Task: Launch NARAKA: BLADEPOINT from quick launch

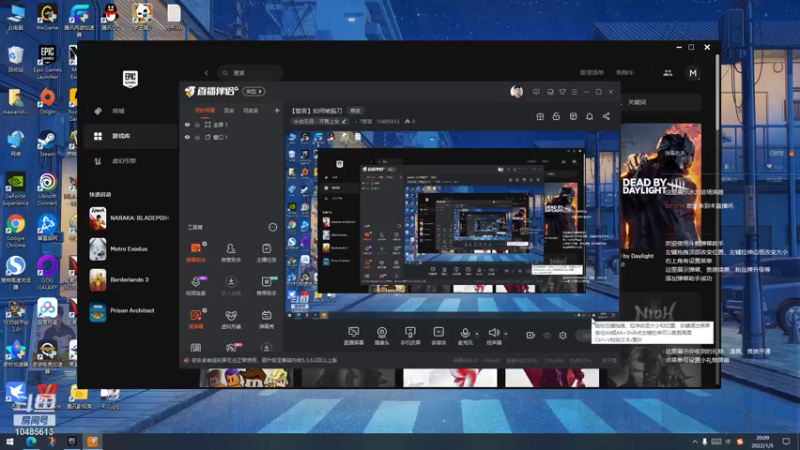Action: point(131,218)
